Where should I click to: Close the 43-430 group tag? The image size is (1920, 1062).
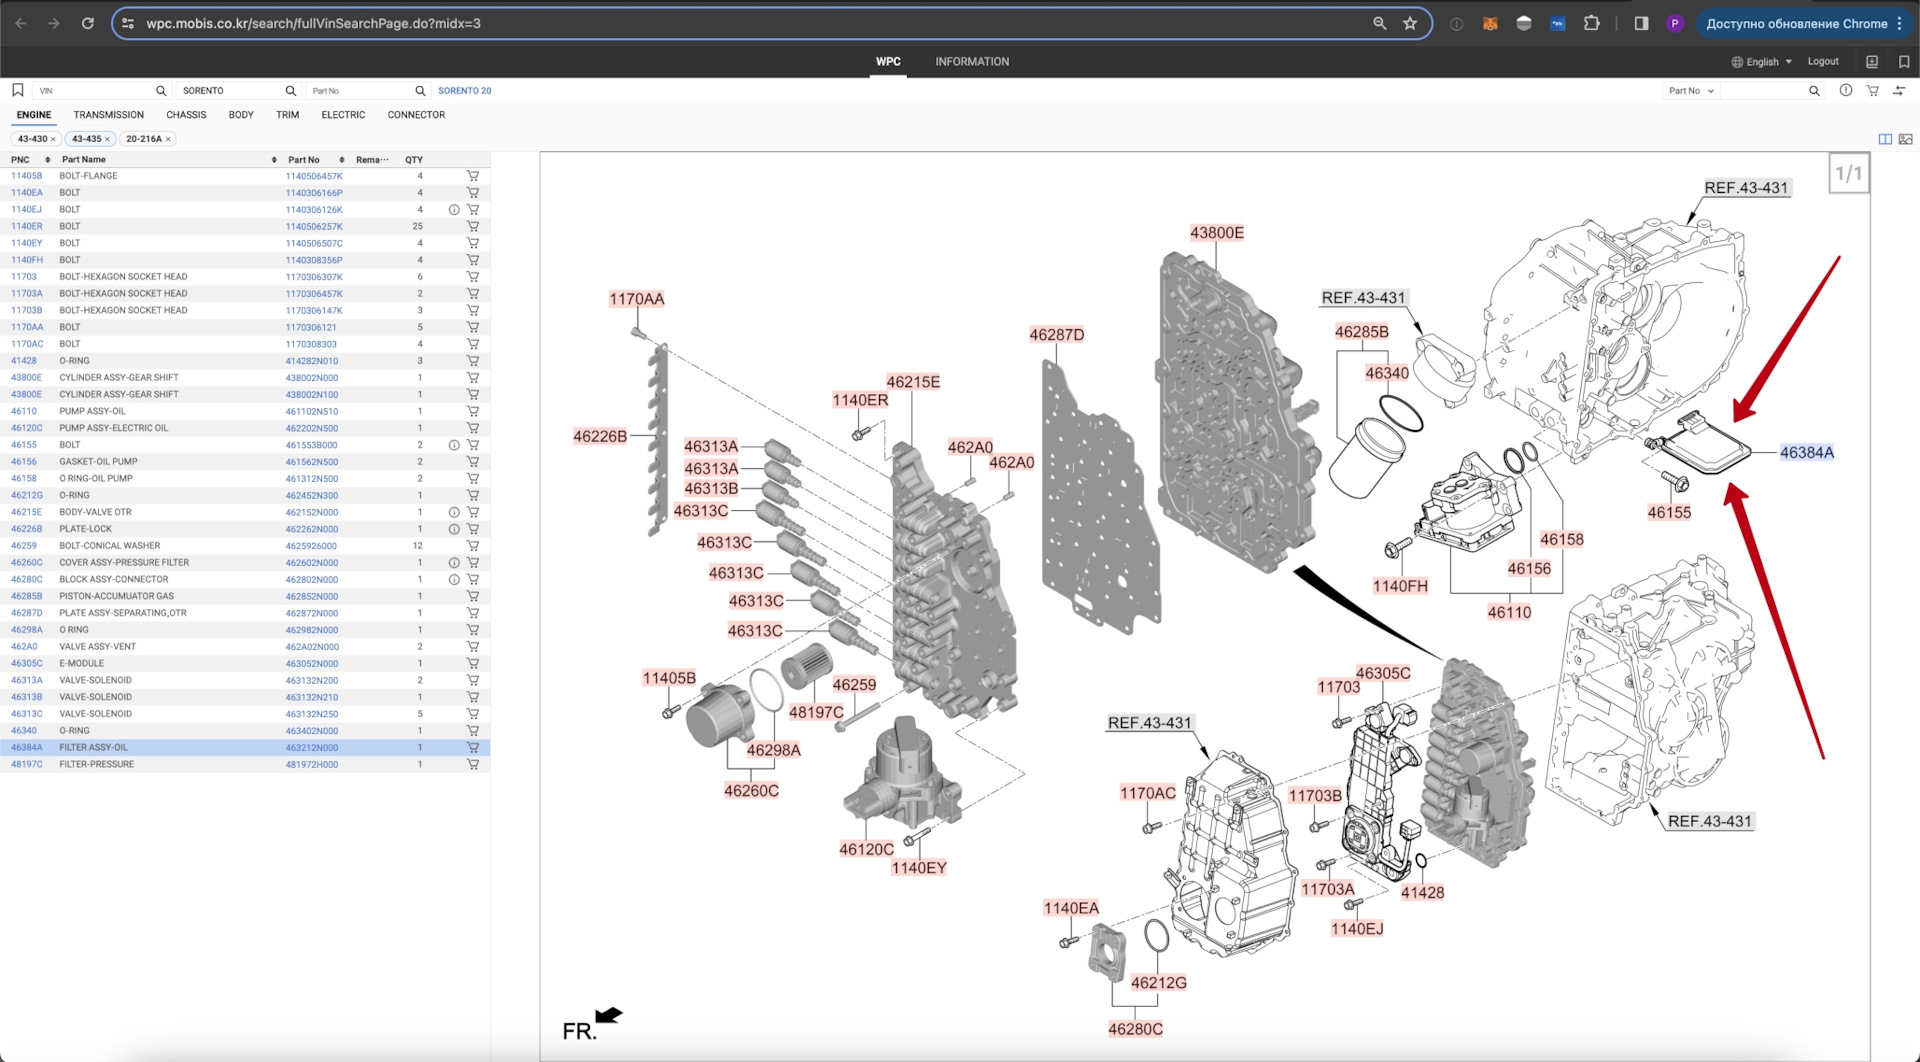pos(53,139)
